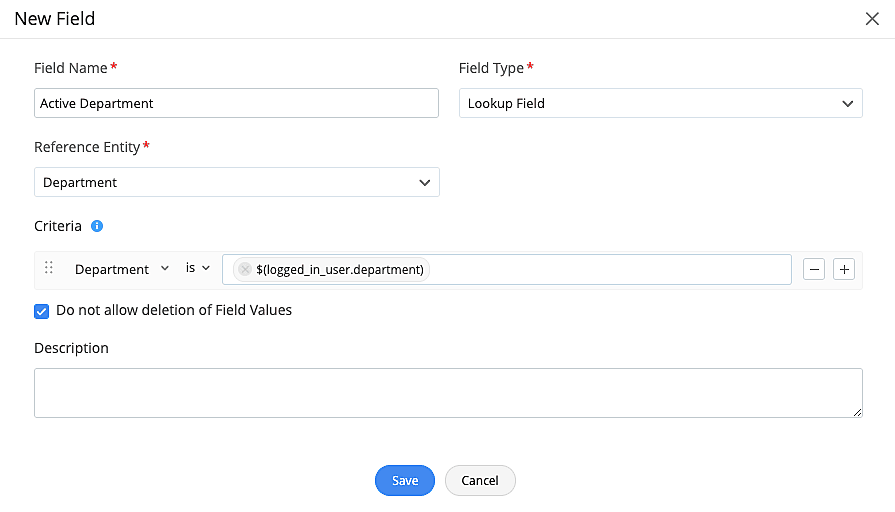
Task: Click the criteria row drag handle
Action: click(x=49, y=268)
